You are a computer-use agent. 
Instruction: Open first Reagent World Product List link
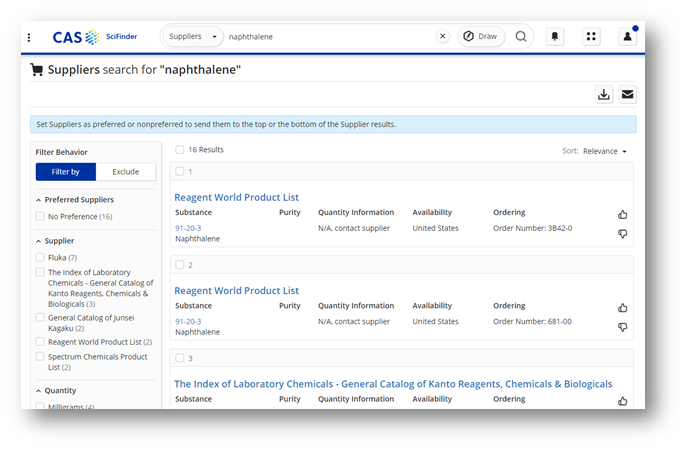point(237,198)
